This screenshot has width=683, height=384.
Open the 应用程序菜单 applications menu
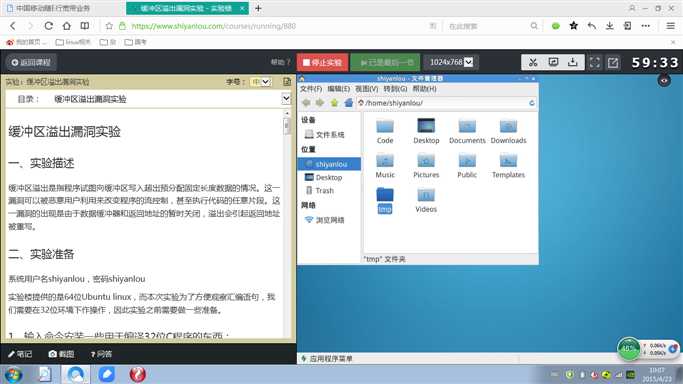tap(327, 359)
